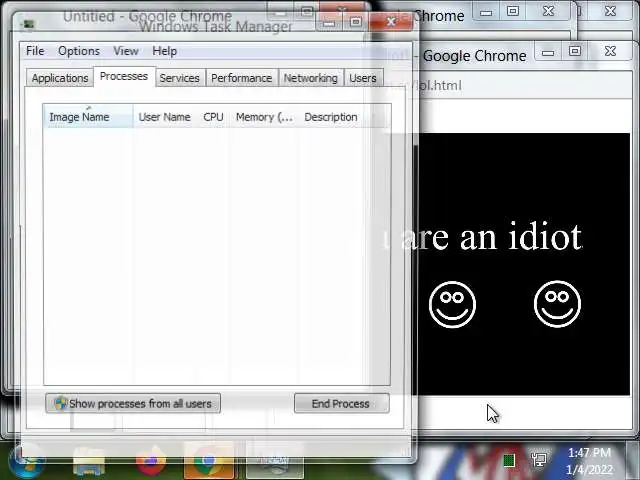Minimize the Chrome window behind the lol.html window
The width and height of the screenshot is (640, 480).
point(486,12)
